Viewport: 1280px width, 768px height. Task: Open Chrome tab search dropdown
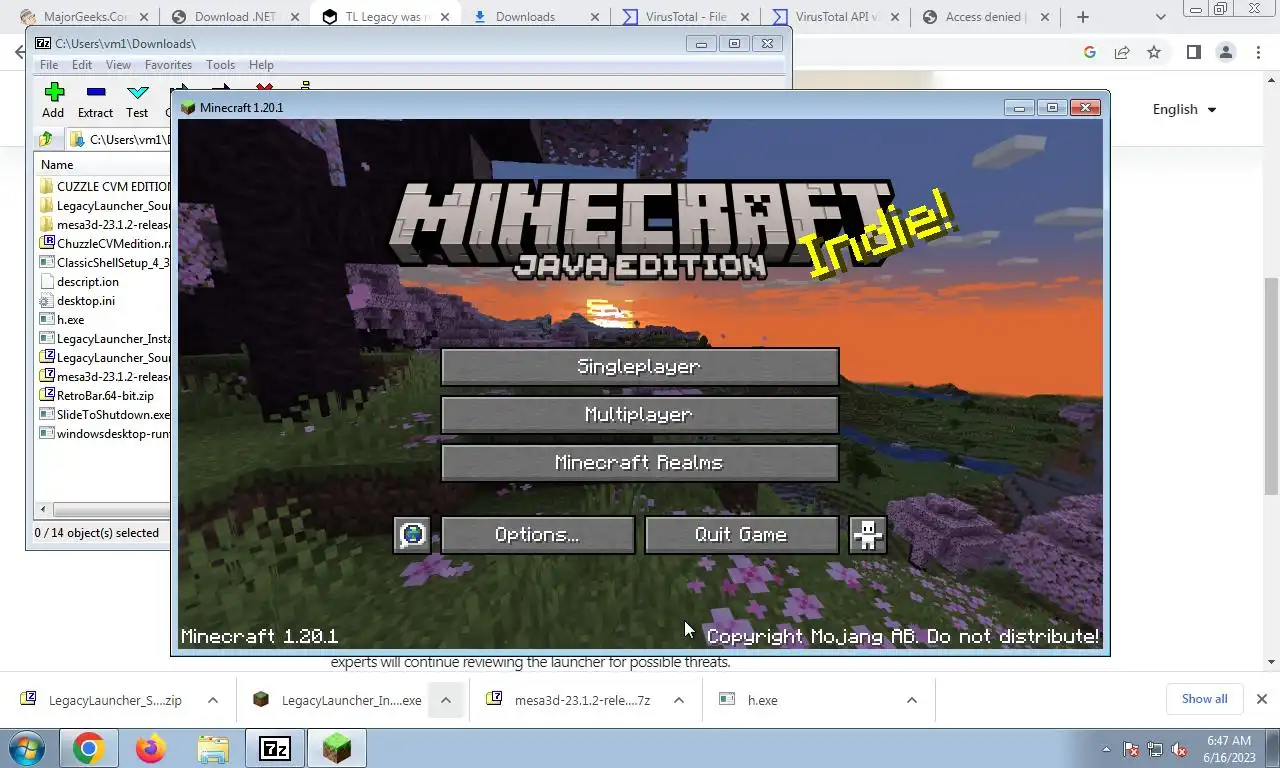[x=1160, y=17]
